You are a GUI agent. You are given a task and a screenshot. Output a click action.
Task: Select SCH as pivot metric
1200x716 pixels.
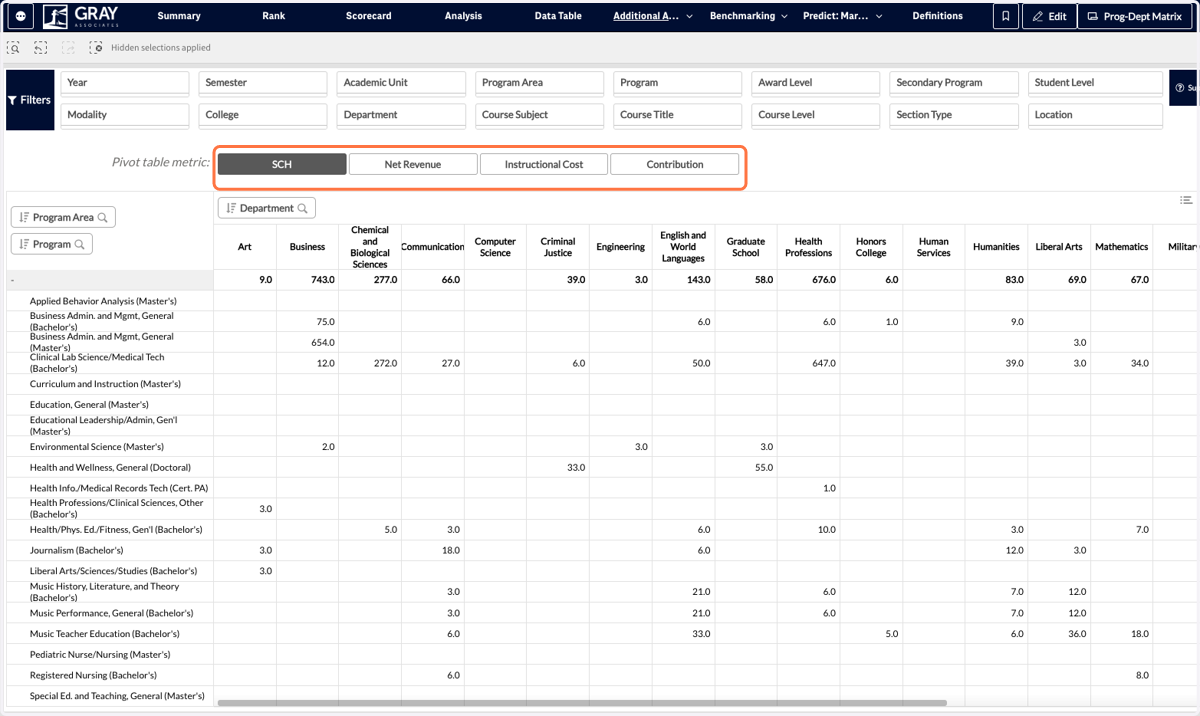[282, 164]
